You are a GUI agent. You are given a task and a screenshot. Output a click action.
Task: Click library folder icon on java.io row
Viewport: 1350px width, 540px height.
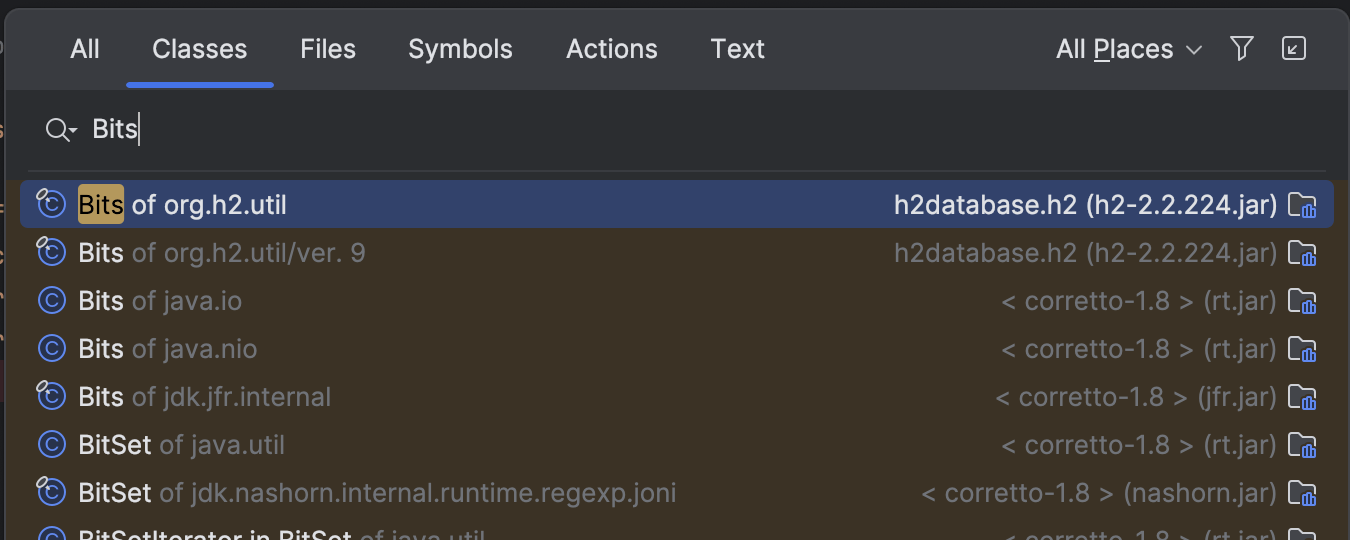[x=1301, y=301]
